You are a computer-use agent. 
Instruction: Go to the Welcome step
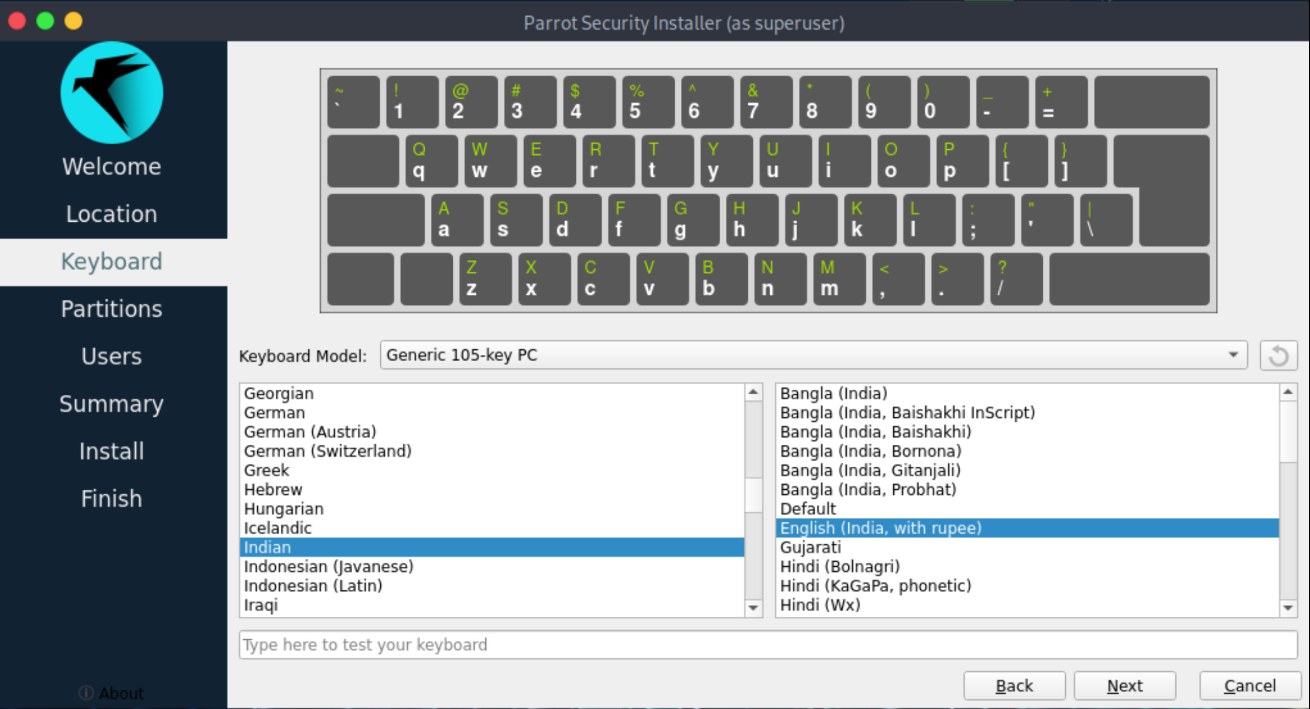[x=111, y=166]
